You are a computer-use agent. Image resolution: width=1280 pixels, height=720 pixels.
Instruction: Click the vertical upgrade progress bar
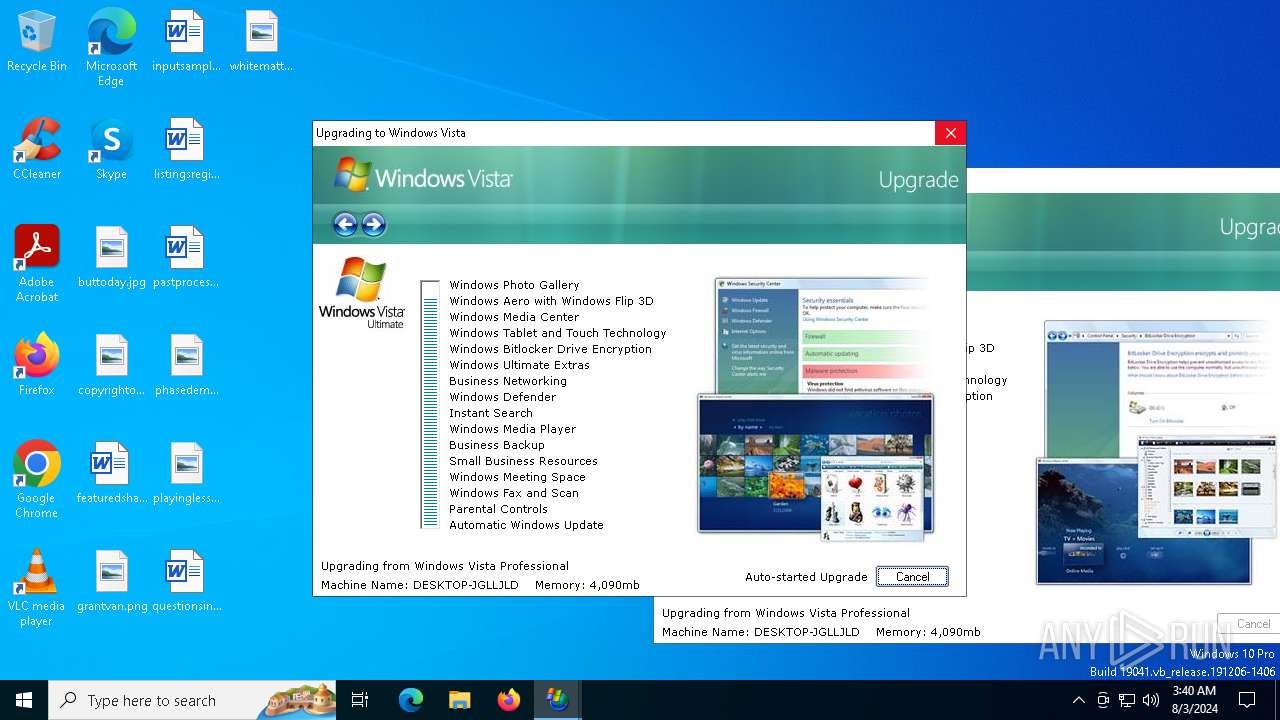point(430,404)
